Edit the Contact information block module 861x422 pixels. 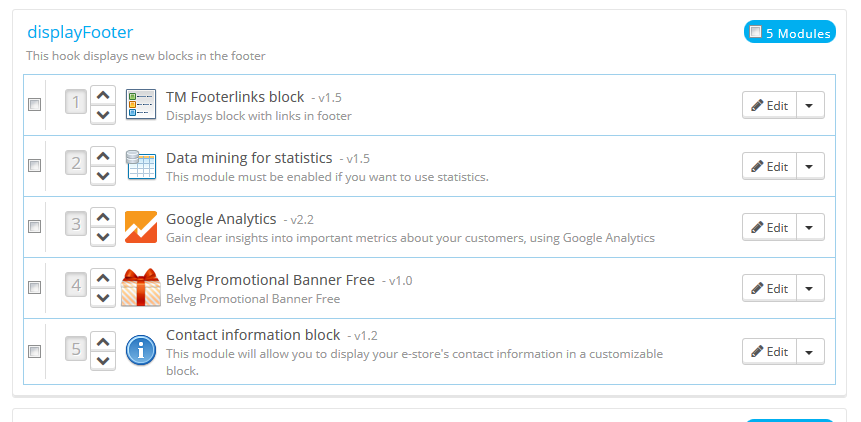[x=769, y=351]
